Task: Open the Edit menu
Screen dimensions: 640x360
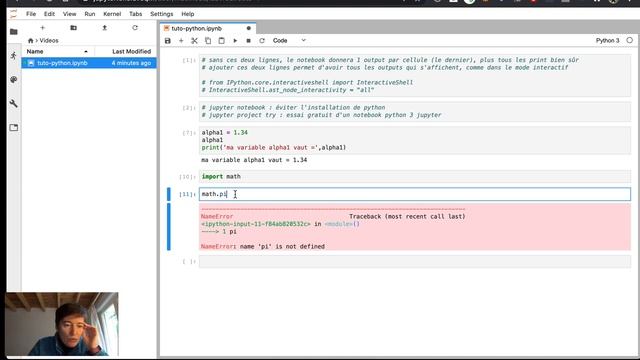Action: tap(49, 14)
